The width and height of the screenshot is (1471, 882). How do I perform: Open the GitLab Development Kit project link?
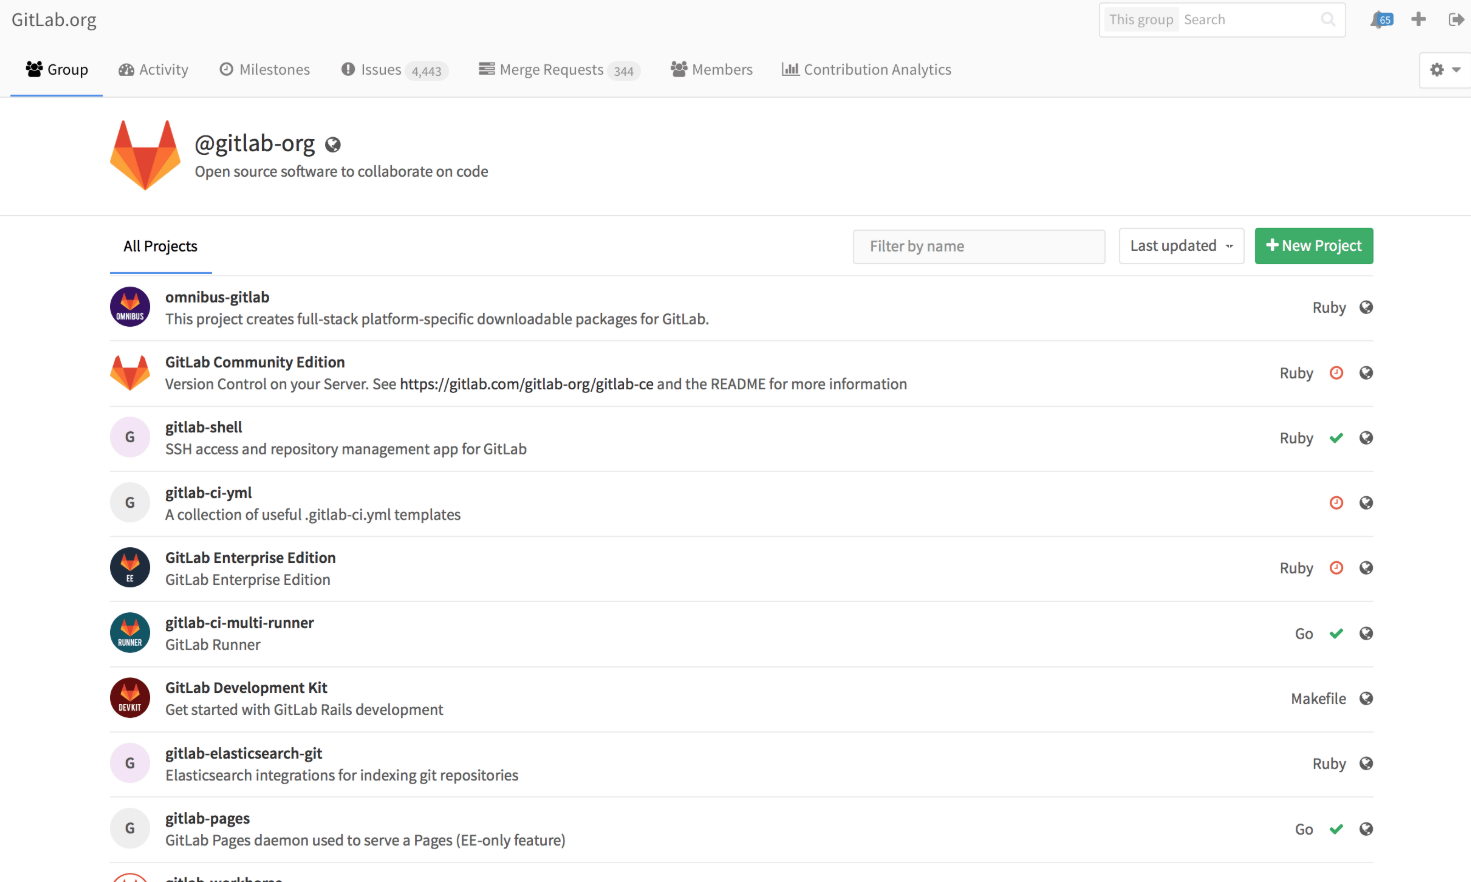coord(247,688)
